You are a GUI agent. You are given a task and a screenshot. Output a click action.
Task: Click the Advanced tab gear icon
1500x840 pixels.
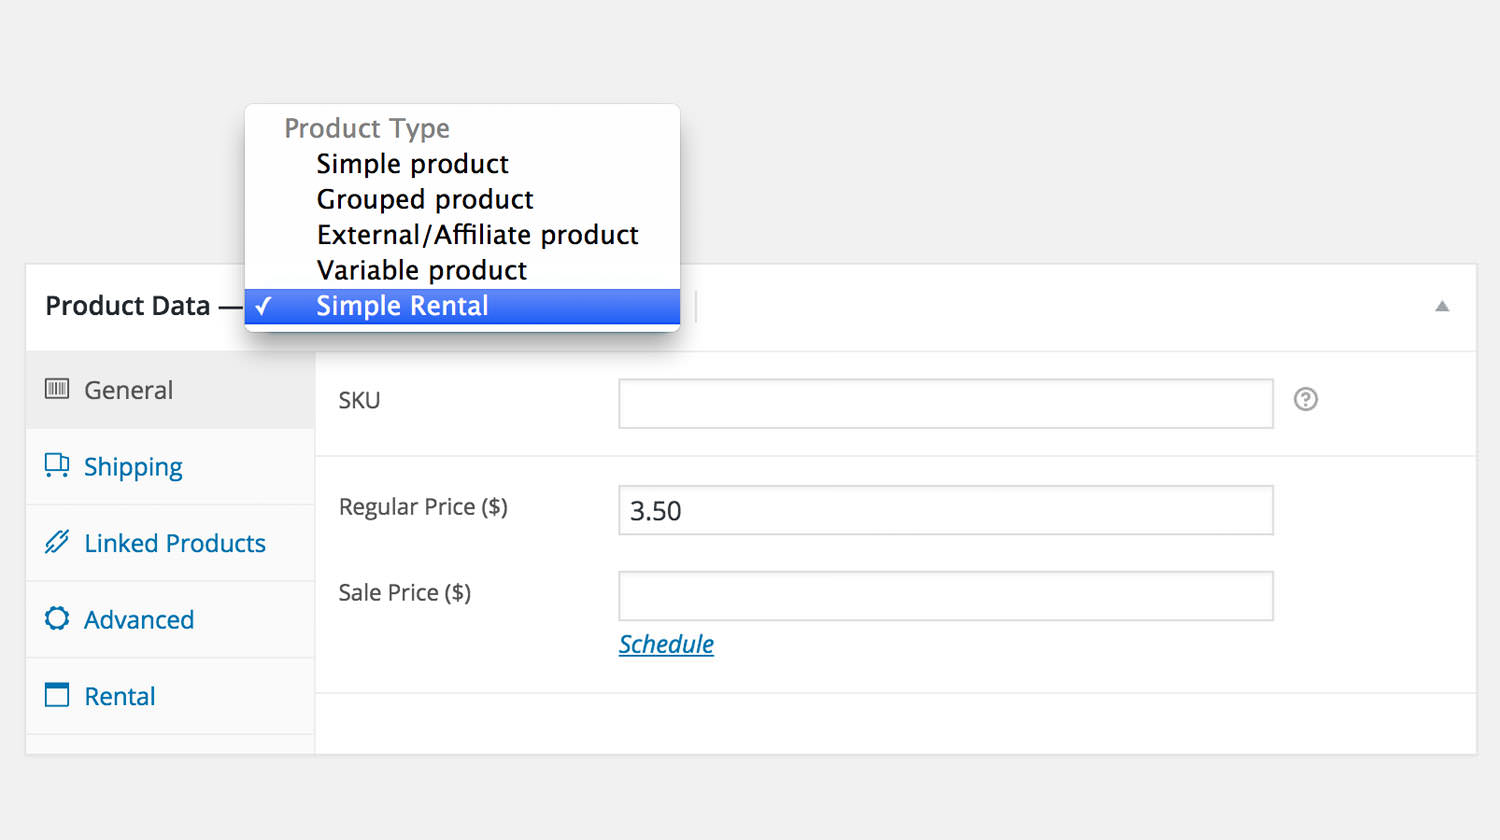point(57,619)
